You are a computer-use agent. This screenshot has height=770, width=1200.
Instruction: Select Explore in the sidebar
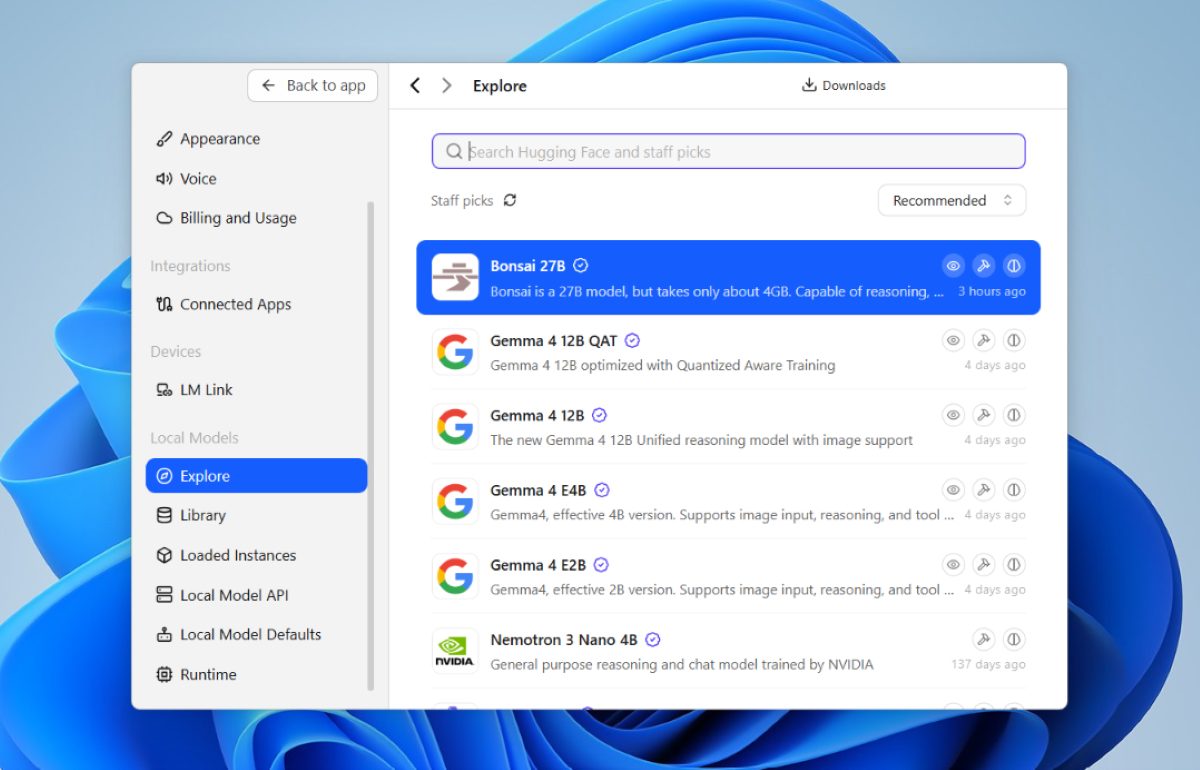pos(257,476)
